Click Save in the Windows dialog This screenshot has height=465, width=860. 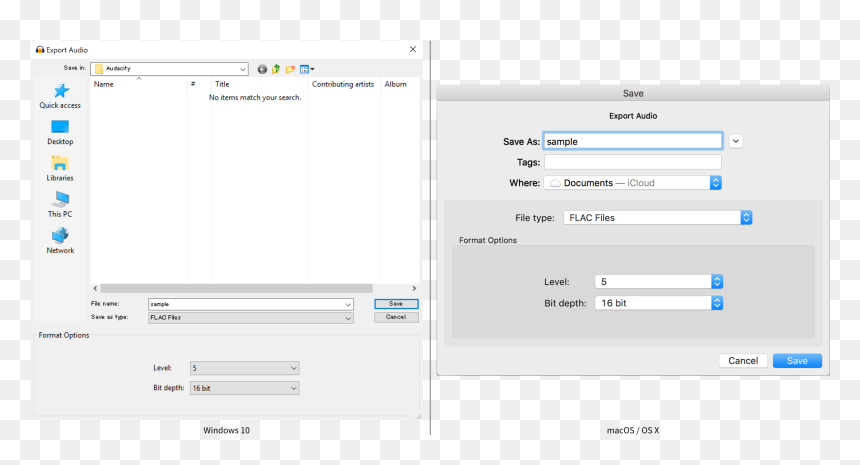pos(396,304)
